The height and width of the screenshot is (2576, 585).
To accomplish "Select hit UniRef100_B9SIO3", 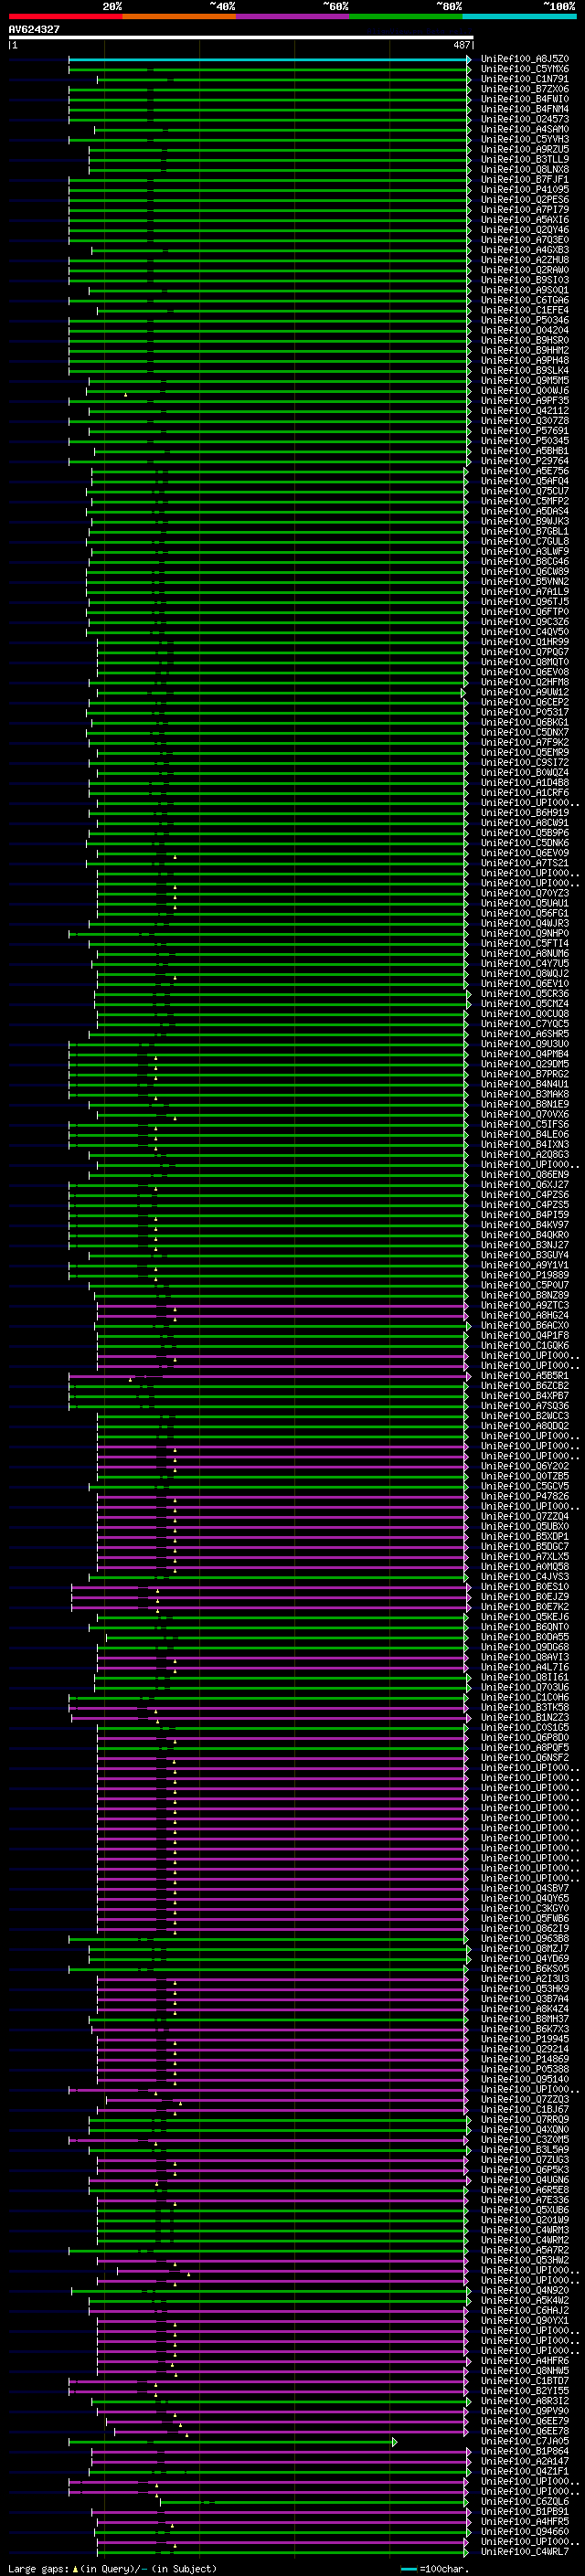I will pos(525,280).
